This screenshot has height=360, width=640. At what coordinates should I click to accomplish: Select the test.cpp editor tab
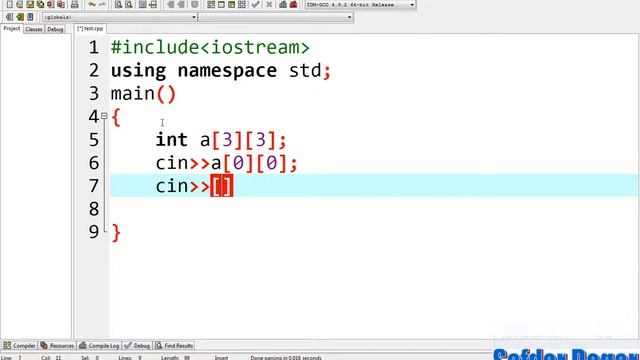tap(90, 29)
